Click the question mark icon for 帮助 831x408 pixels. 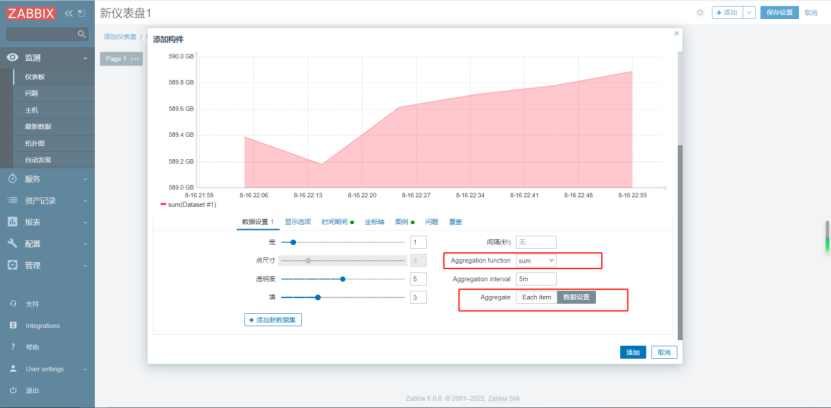(13, 348)
